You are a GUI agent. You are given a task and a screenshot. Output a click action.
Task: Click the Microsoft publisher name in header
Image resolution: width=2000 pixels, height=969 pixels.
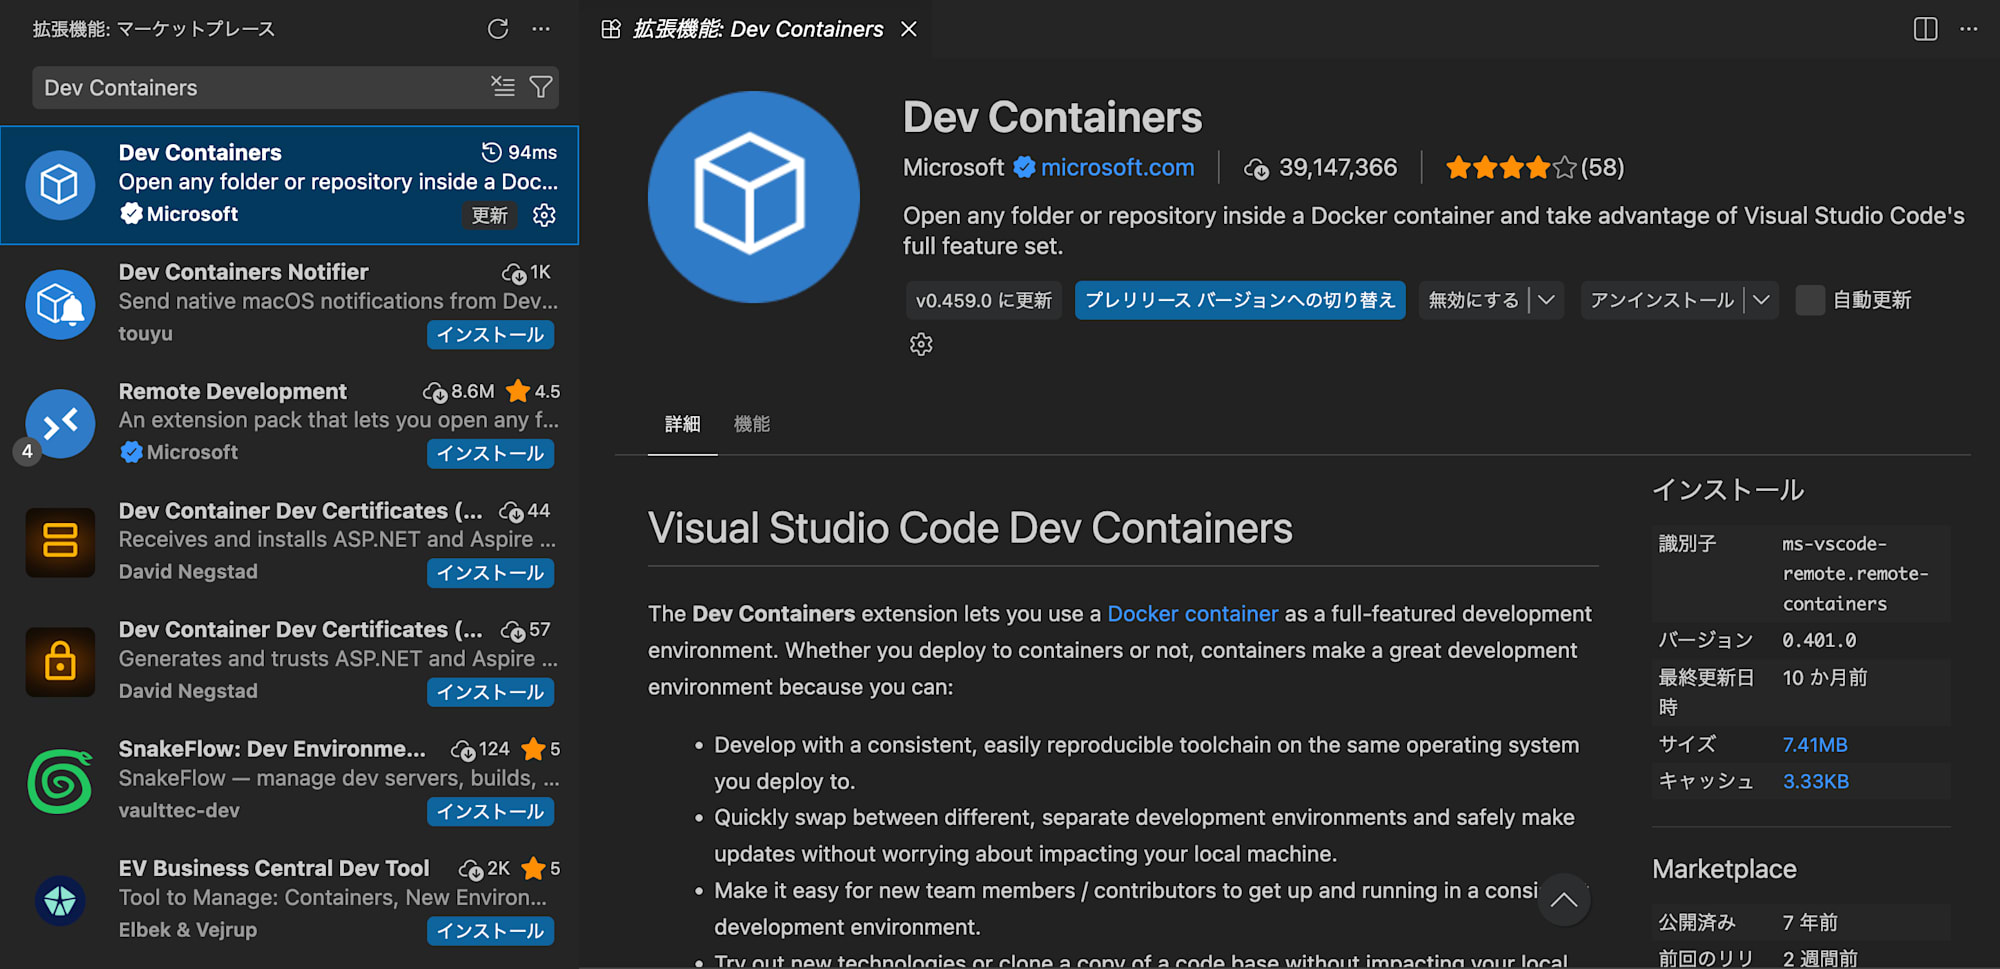click(953, 167)
